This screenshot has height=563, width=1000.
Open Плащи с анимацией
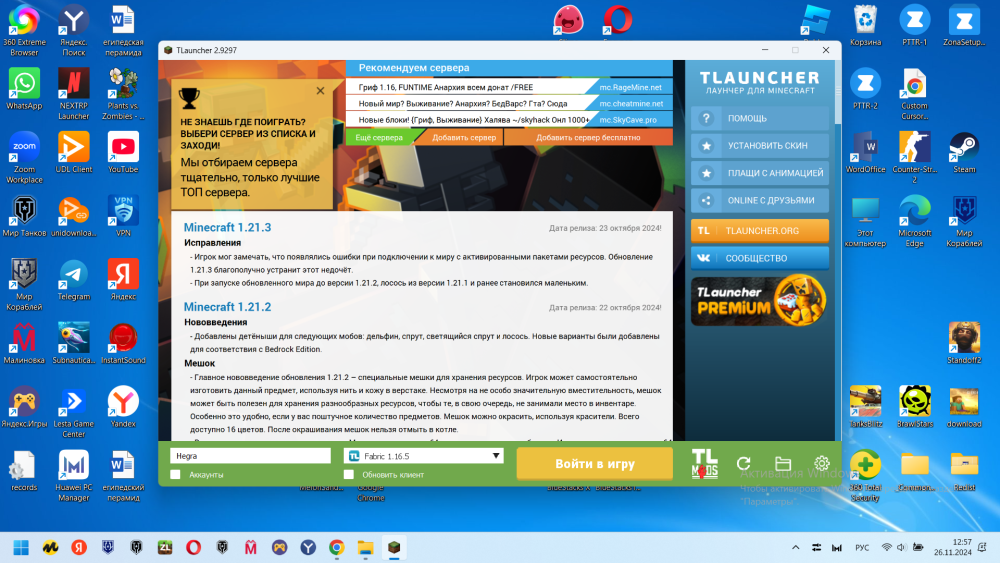click(760, 173)
